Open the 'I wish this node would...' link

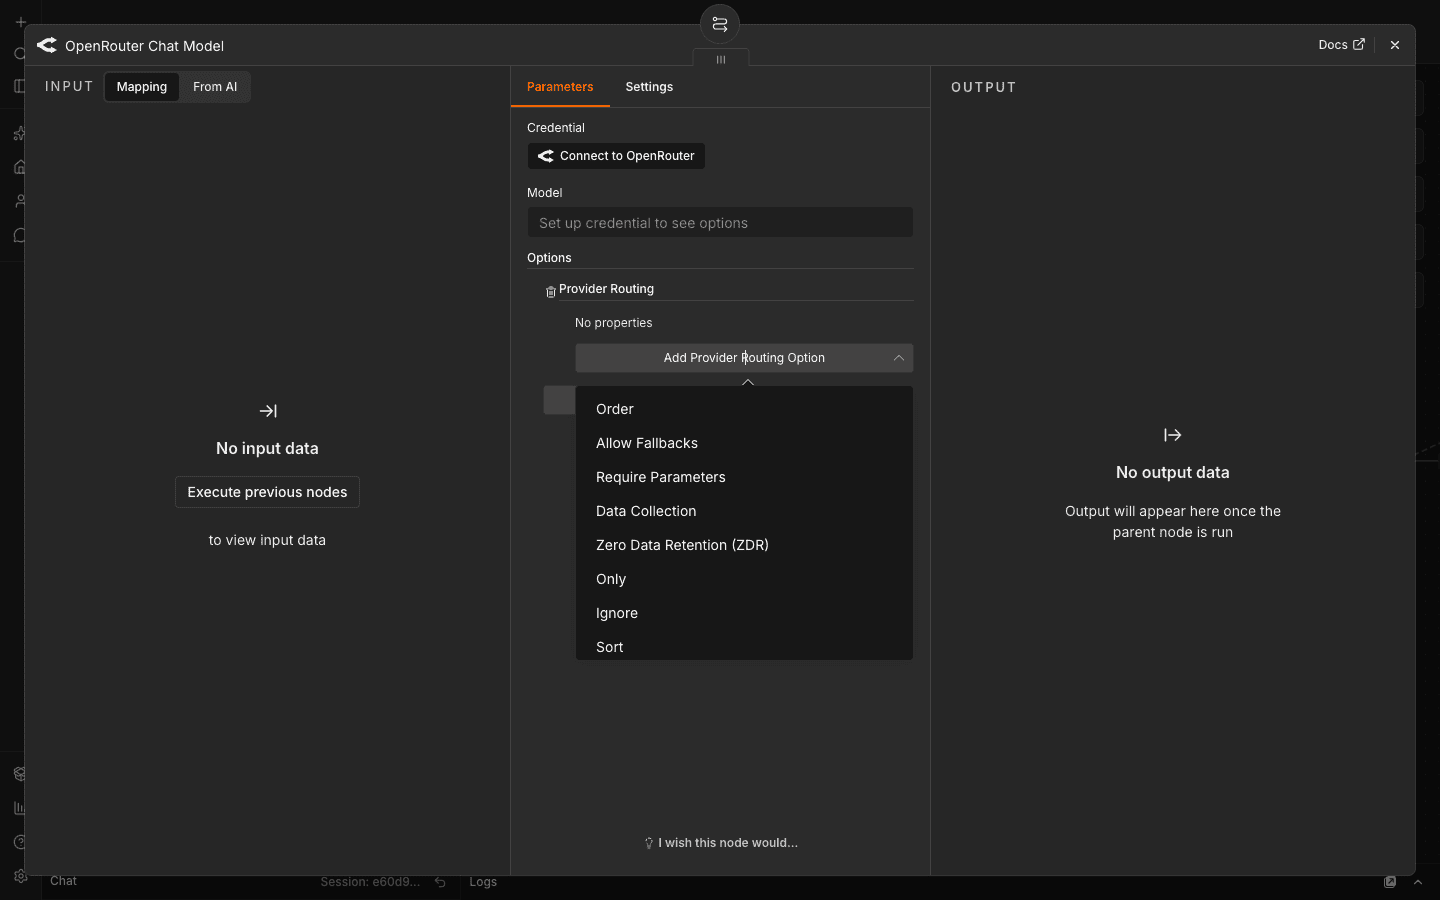pyautogui.click(x=721, y=843)
